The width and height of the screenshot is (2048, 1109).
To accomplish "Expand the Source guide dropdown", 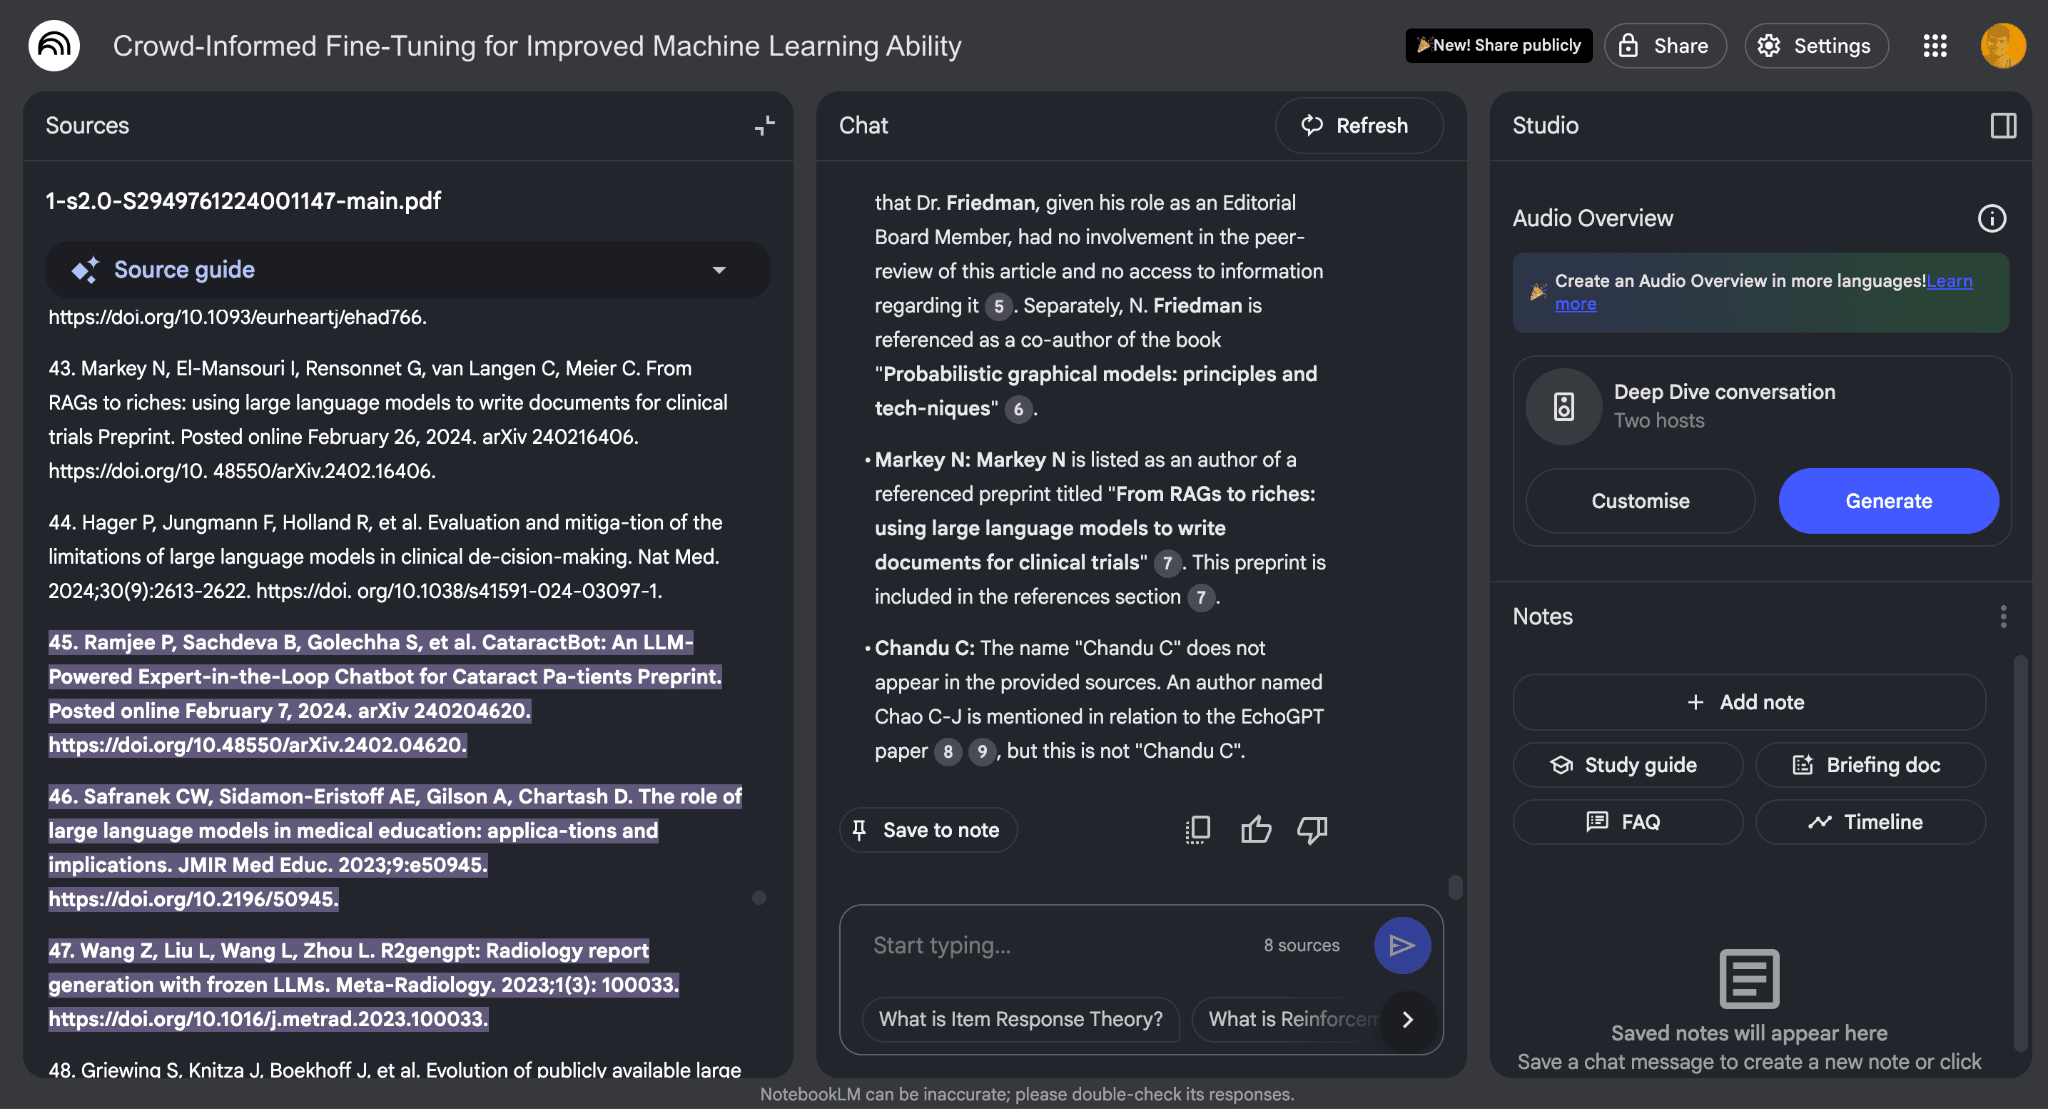I will (718, 270).
